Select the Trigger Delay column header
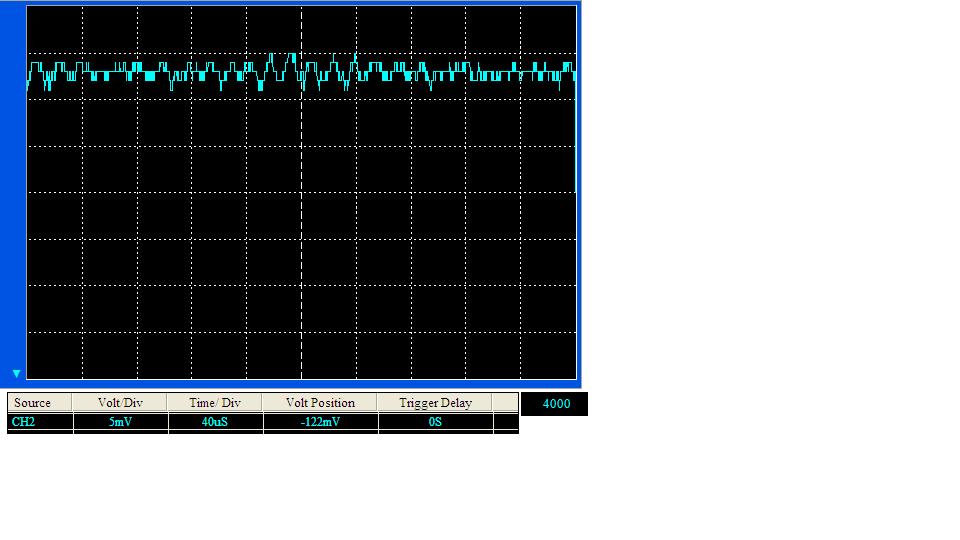This screenshot has width=960, height=540. pos(435,403)
